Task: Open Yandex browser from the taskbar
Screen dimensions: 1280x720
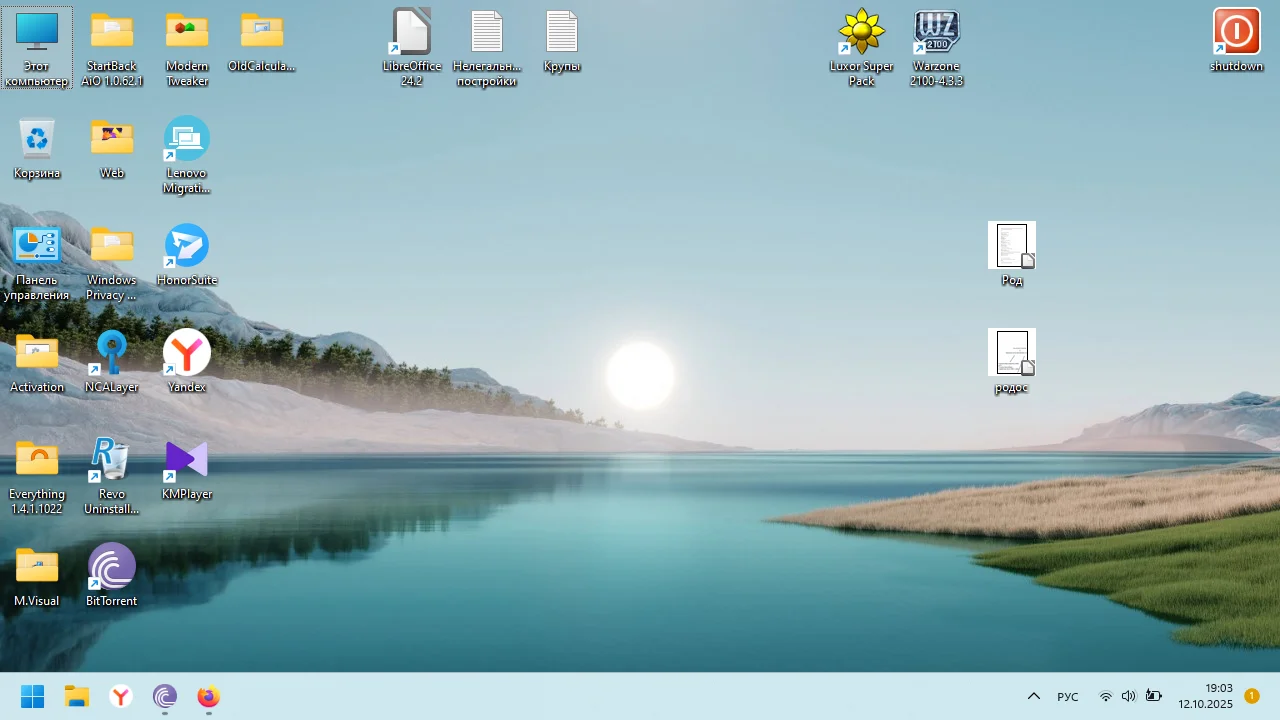Action: coord(121,696)
